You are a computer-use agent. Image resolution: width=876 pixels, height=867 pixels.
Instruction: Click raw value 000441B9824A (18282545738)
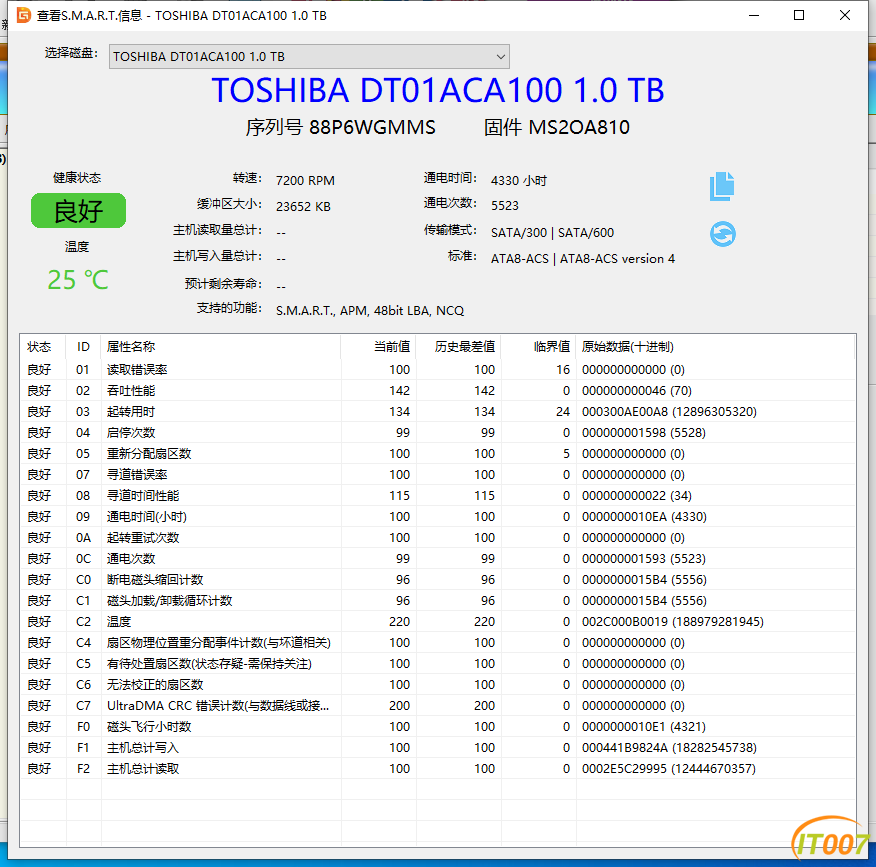point(669,747)
